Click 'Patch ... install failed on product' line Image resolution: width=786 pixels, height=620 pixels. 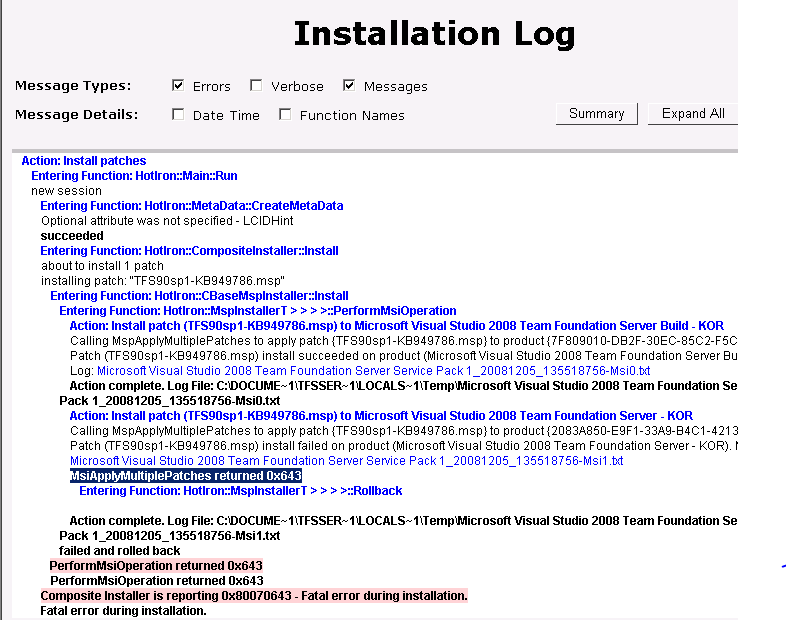click(x=404, y=446)
